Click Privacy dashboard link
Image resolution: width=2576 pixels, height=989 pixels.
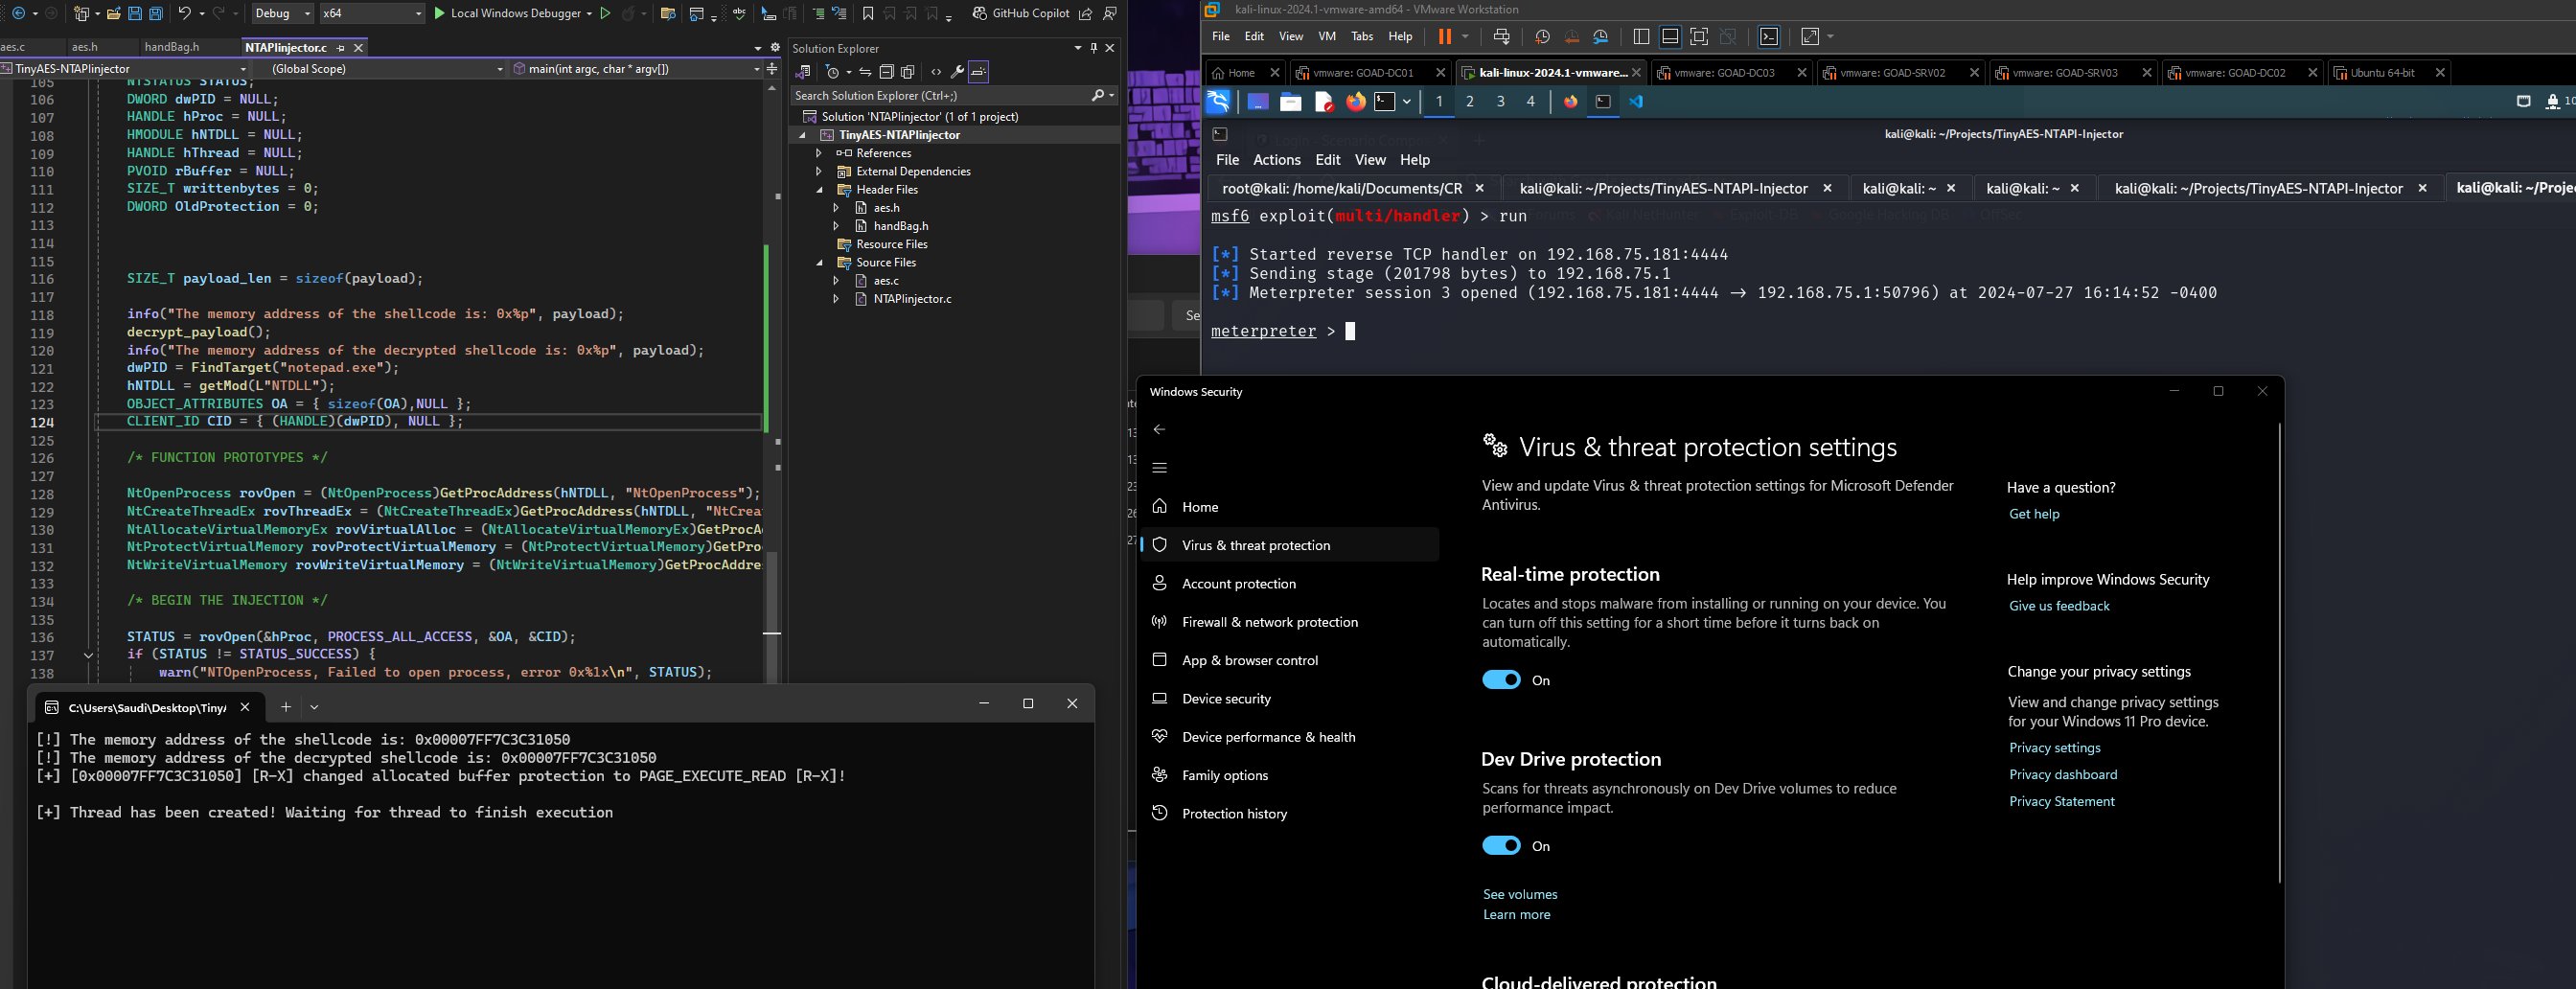click(x=2063, y=774)
